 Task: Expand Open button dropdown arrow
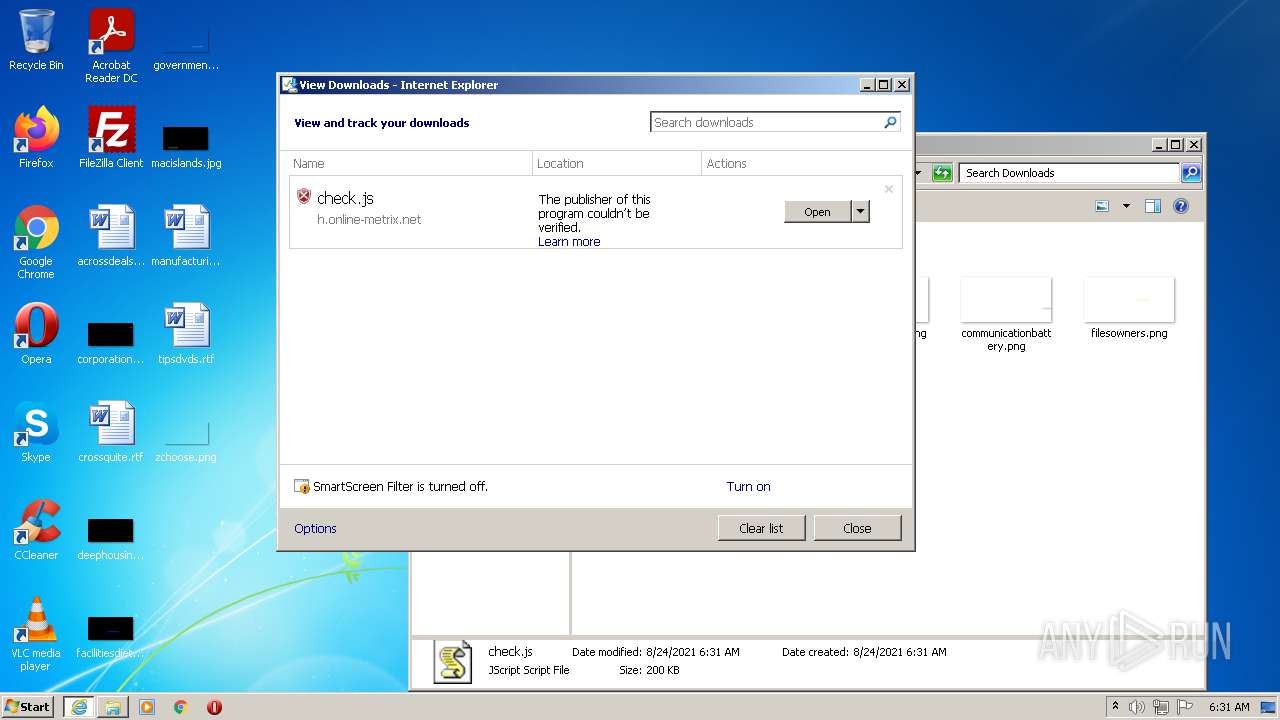tap(860, 211)
